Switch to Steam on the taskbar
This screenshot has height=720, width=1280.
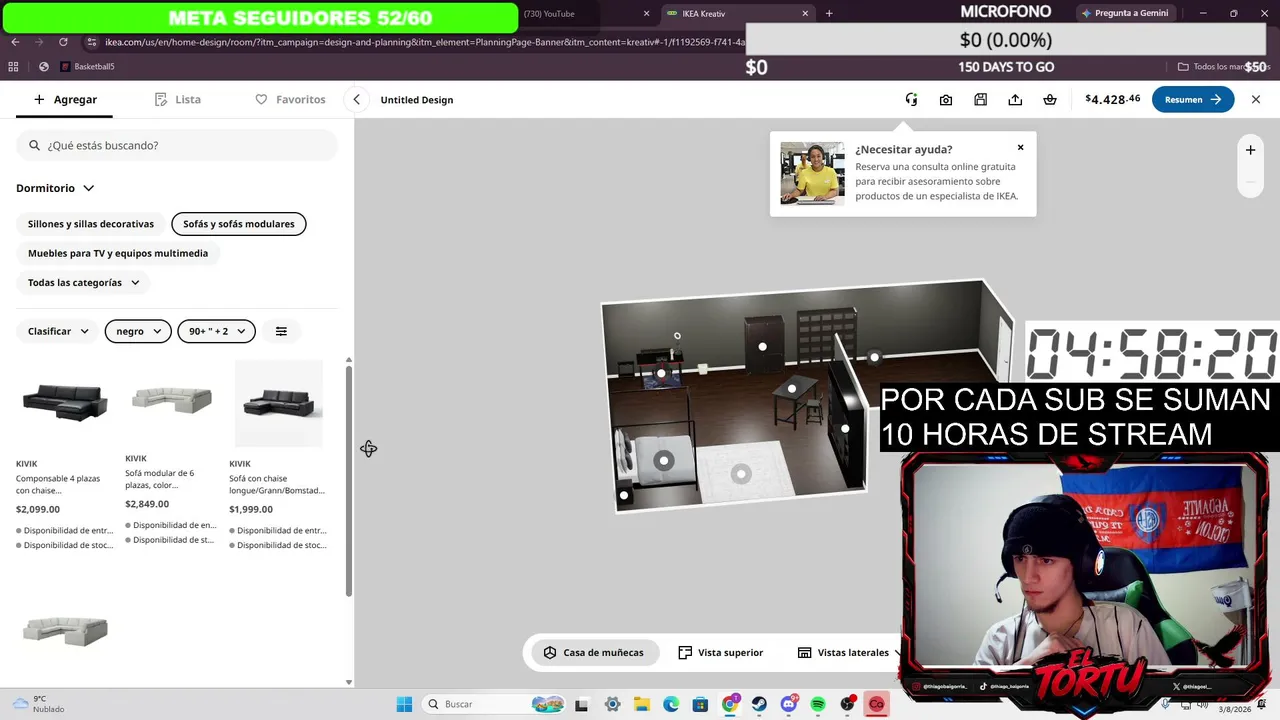point(759,704)
